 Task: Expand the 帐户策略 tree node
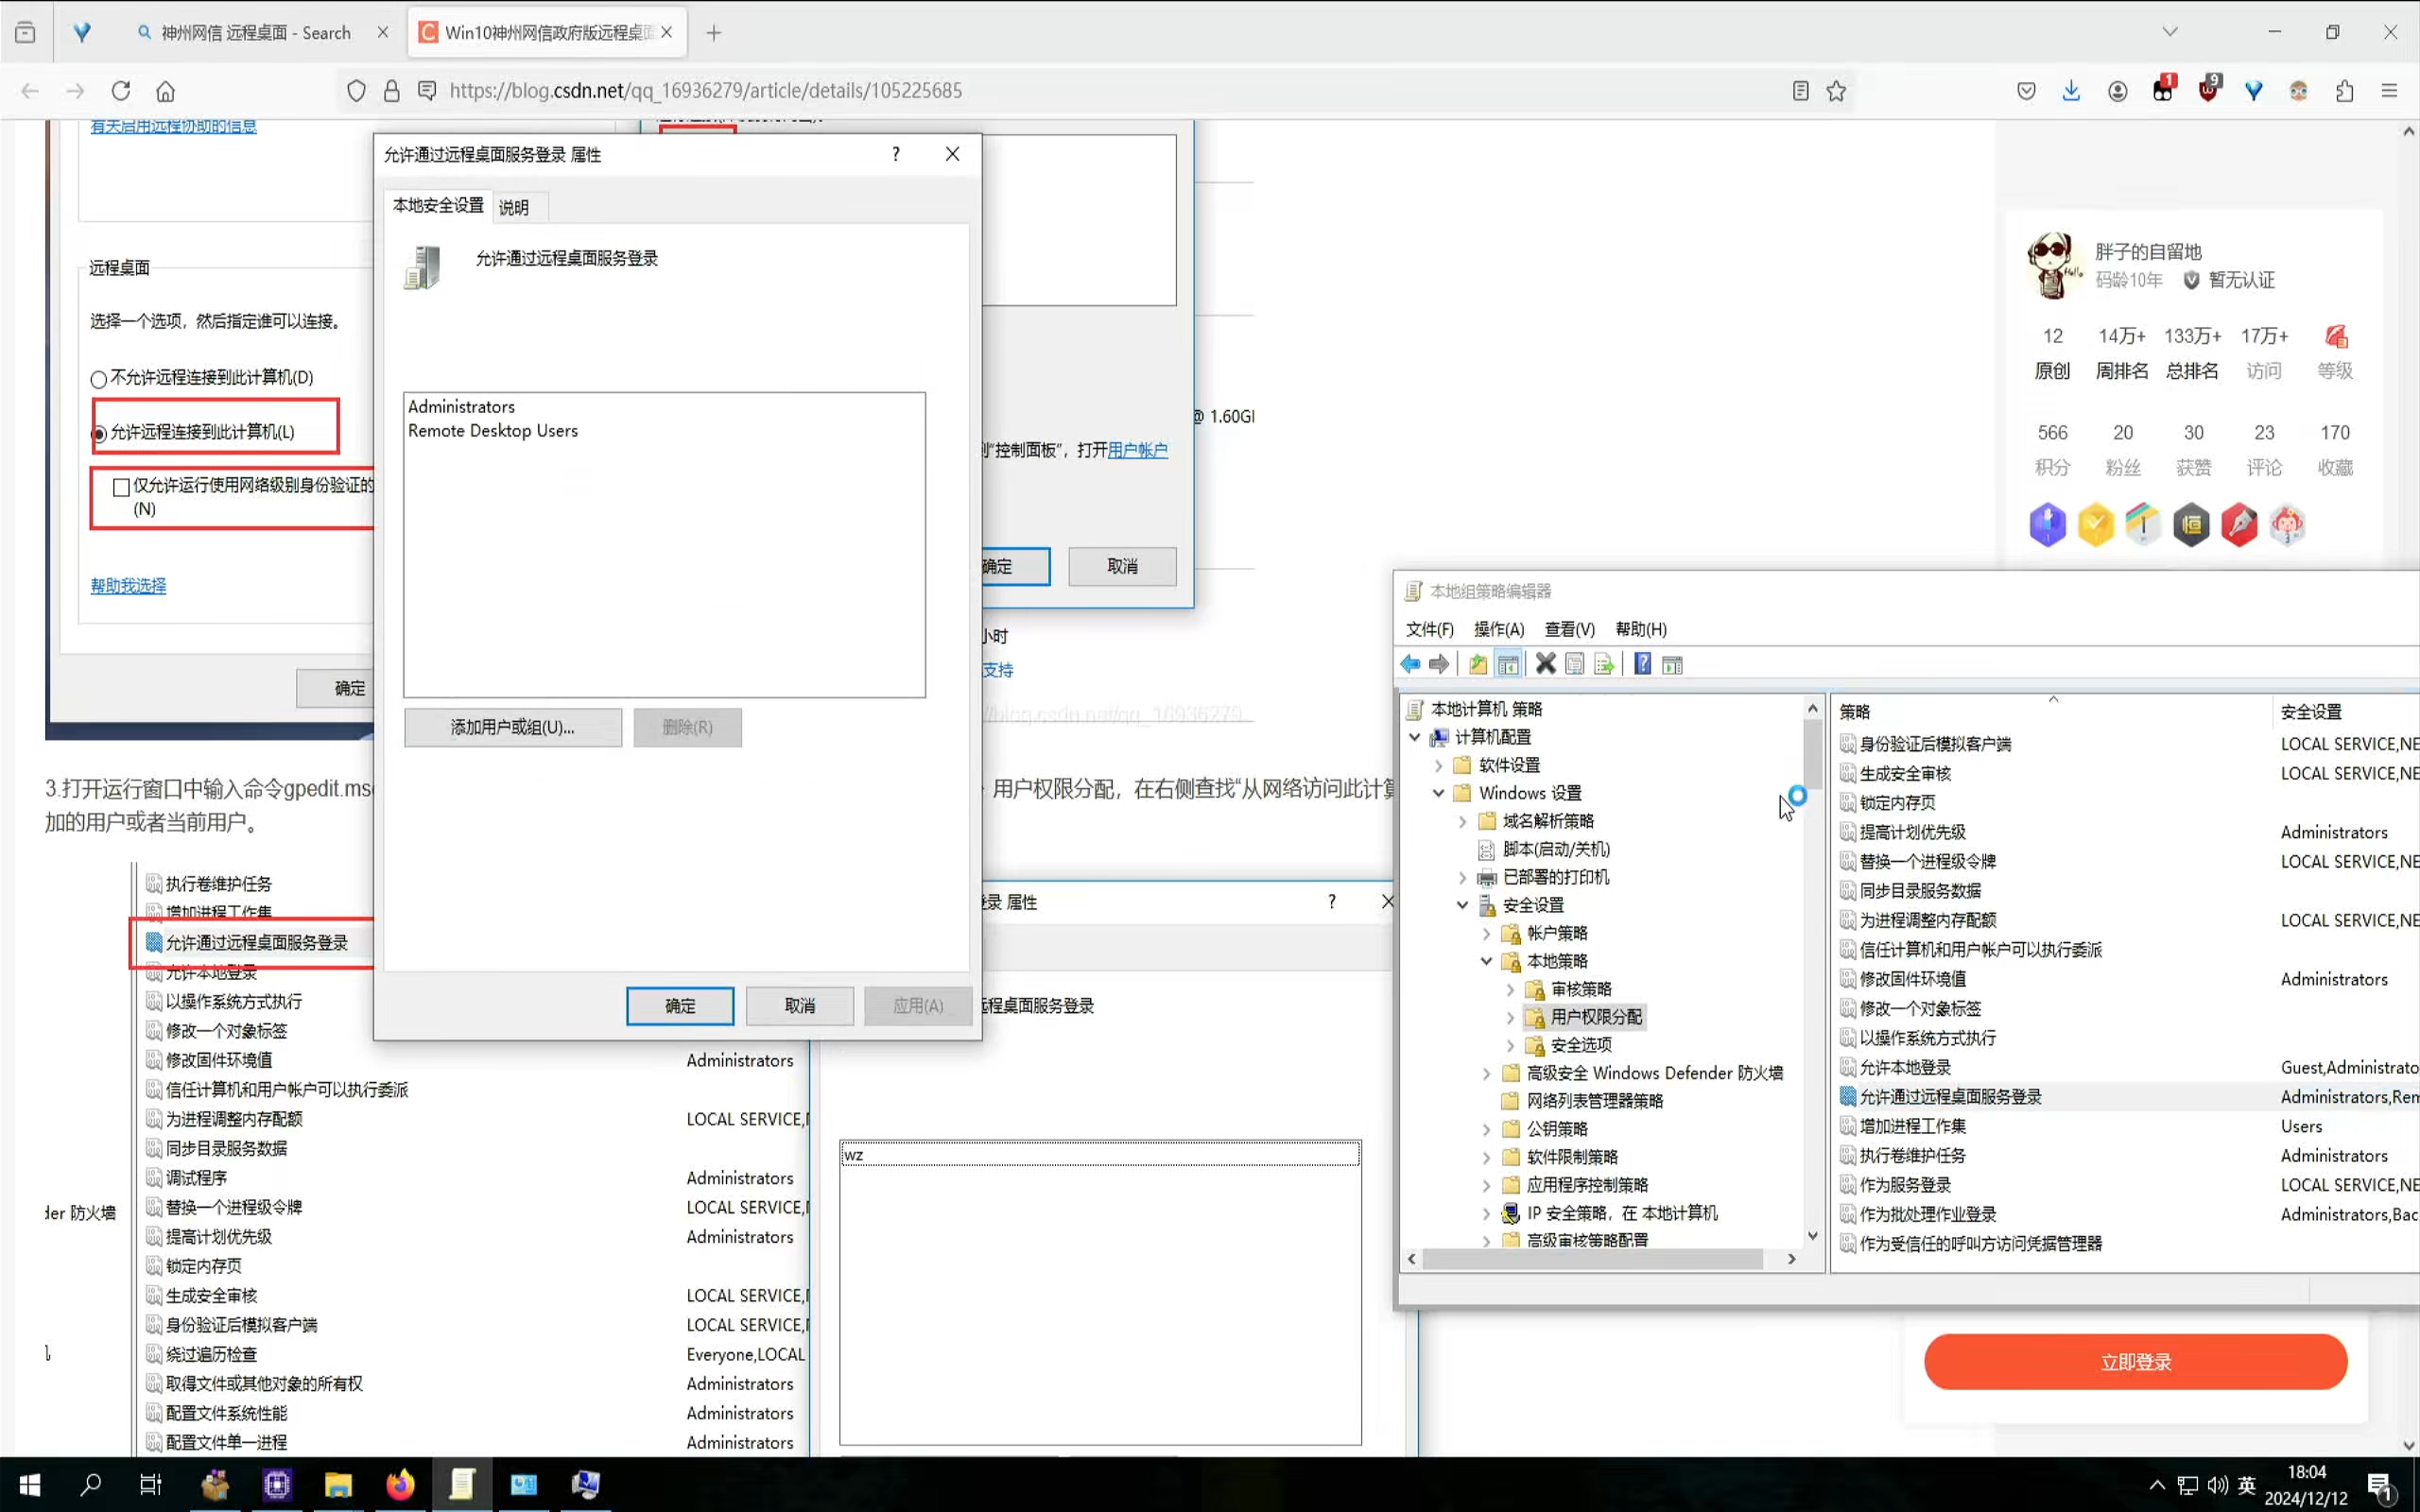pos(1486,933)
